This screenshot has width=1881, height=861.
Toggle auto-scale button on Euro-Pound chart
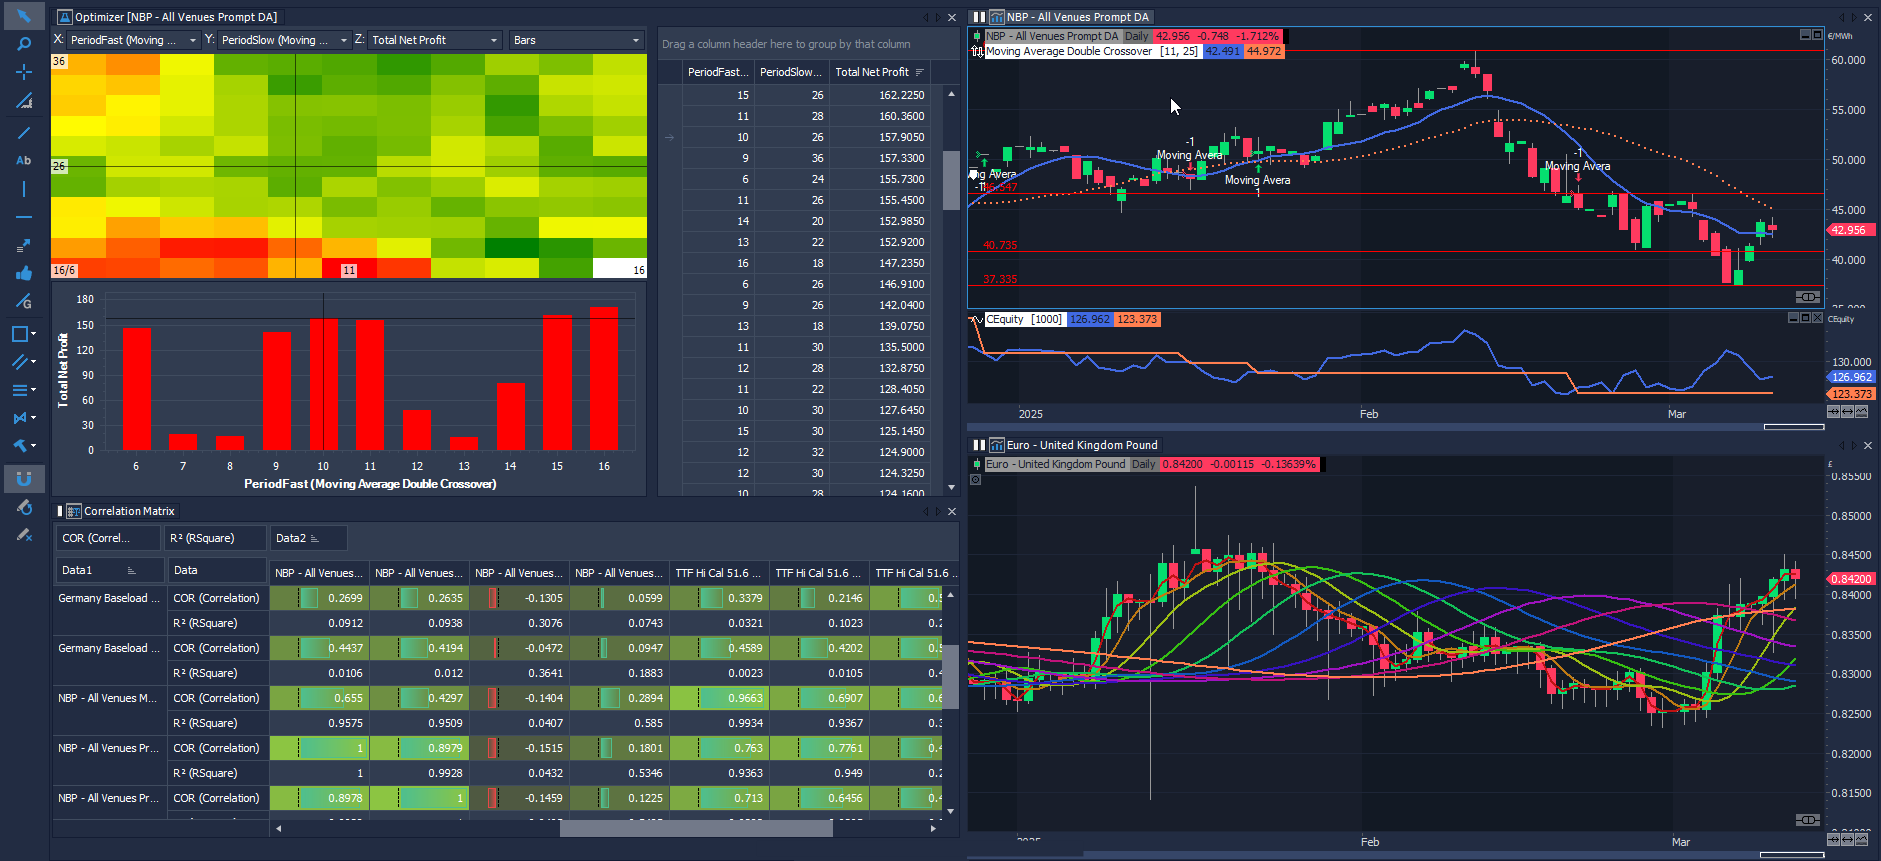coord(1806,820)
